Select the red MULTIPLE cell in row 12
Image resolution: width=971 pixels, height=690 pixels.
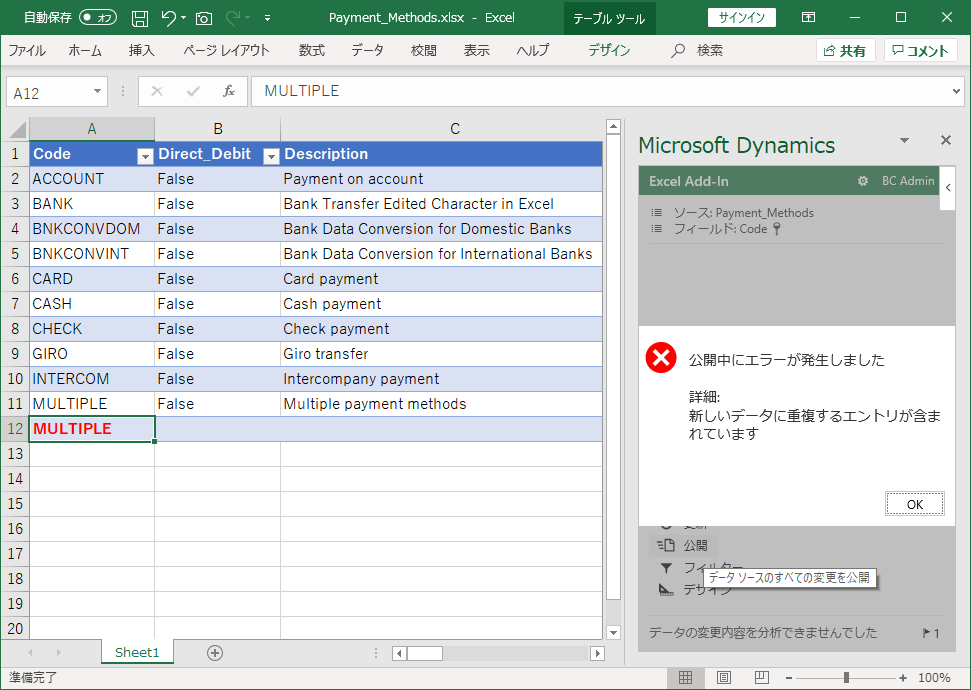[92, 429]
